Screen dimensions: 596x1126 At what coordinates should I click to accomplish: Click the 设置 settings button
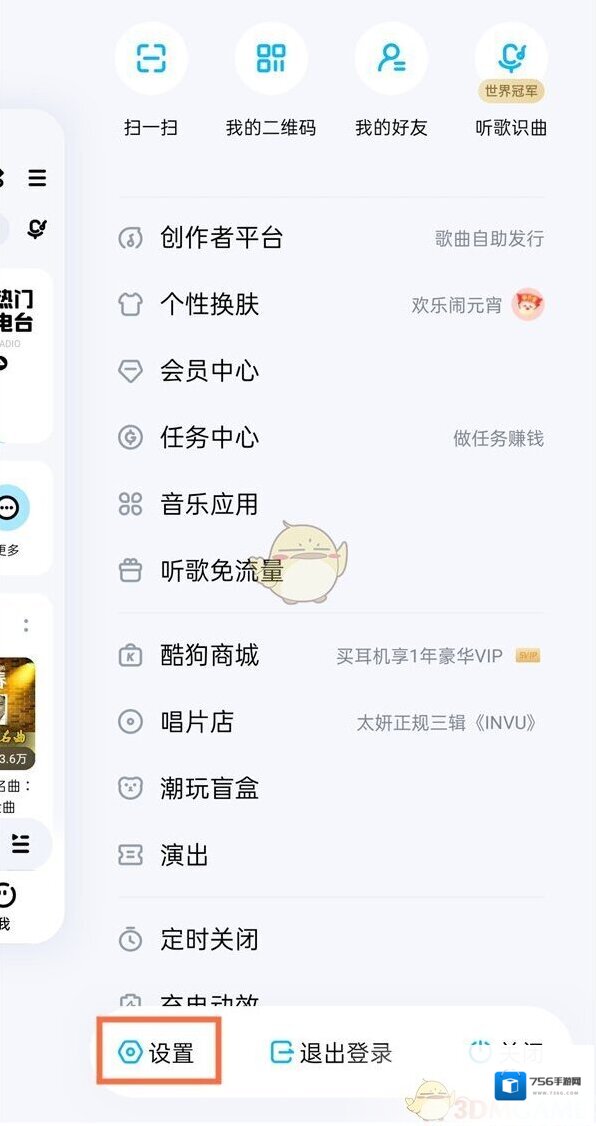(x=158, y=1052)
